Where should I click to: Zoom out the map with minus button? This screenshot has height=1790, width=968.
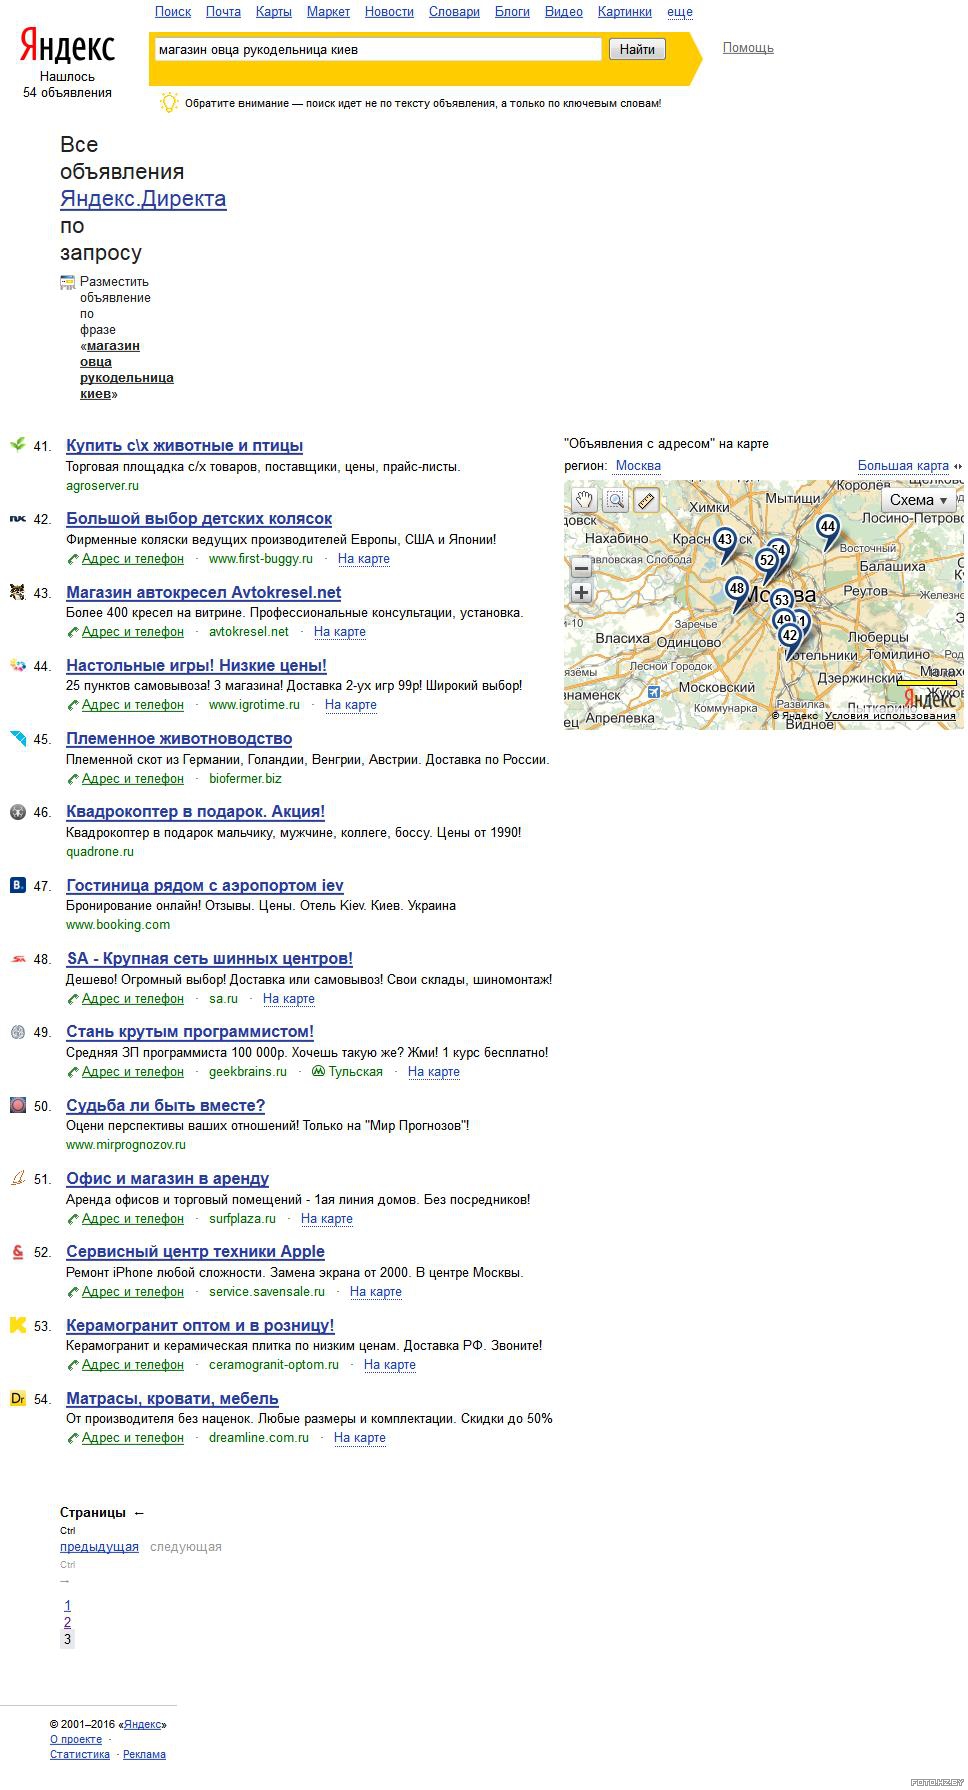pyautogui.click(x=581, y=568)
